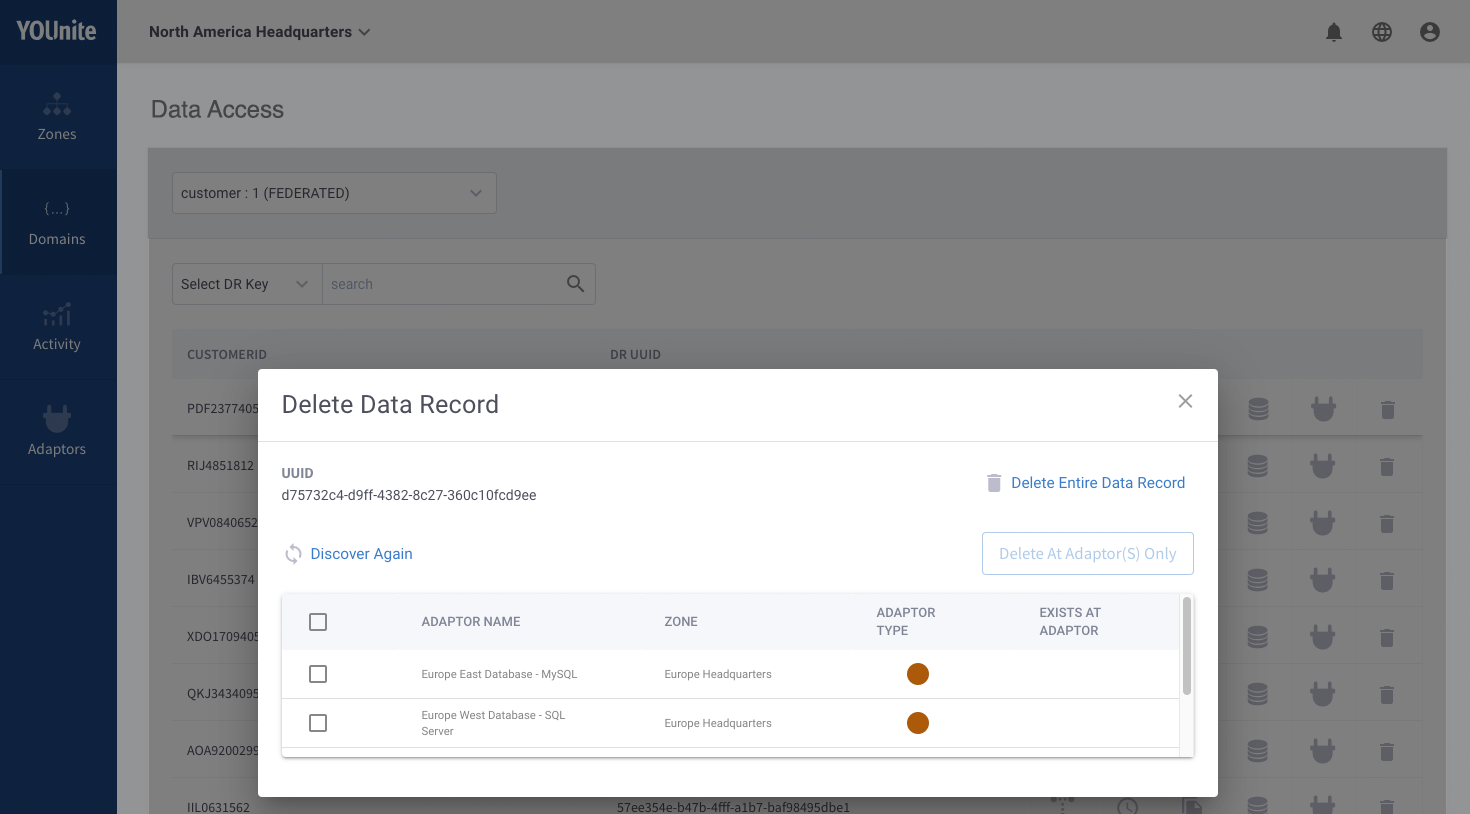The width and height of the screenshot is (1470, 814).
Task: Tick the select-all adaptors header checkbox
Action: click(318, 622)
